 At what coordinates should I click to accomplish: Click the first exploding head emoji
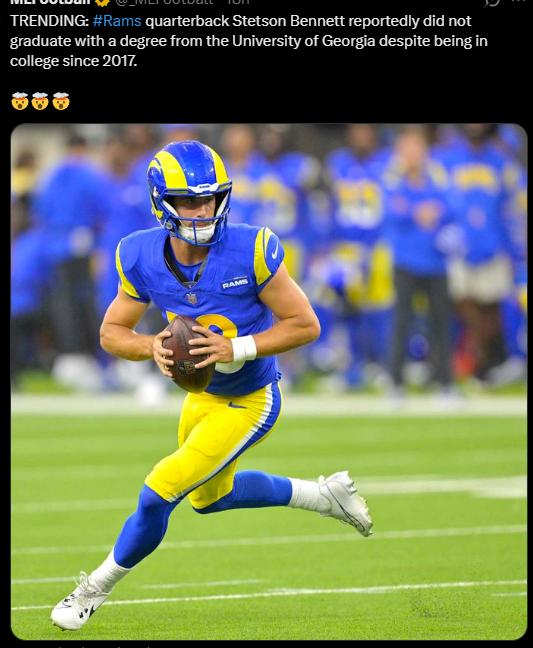[19, 101]
